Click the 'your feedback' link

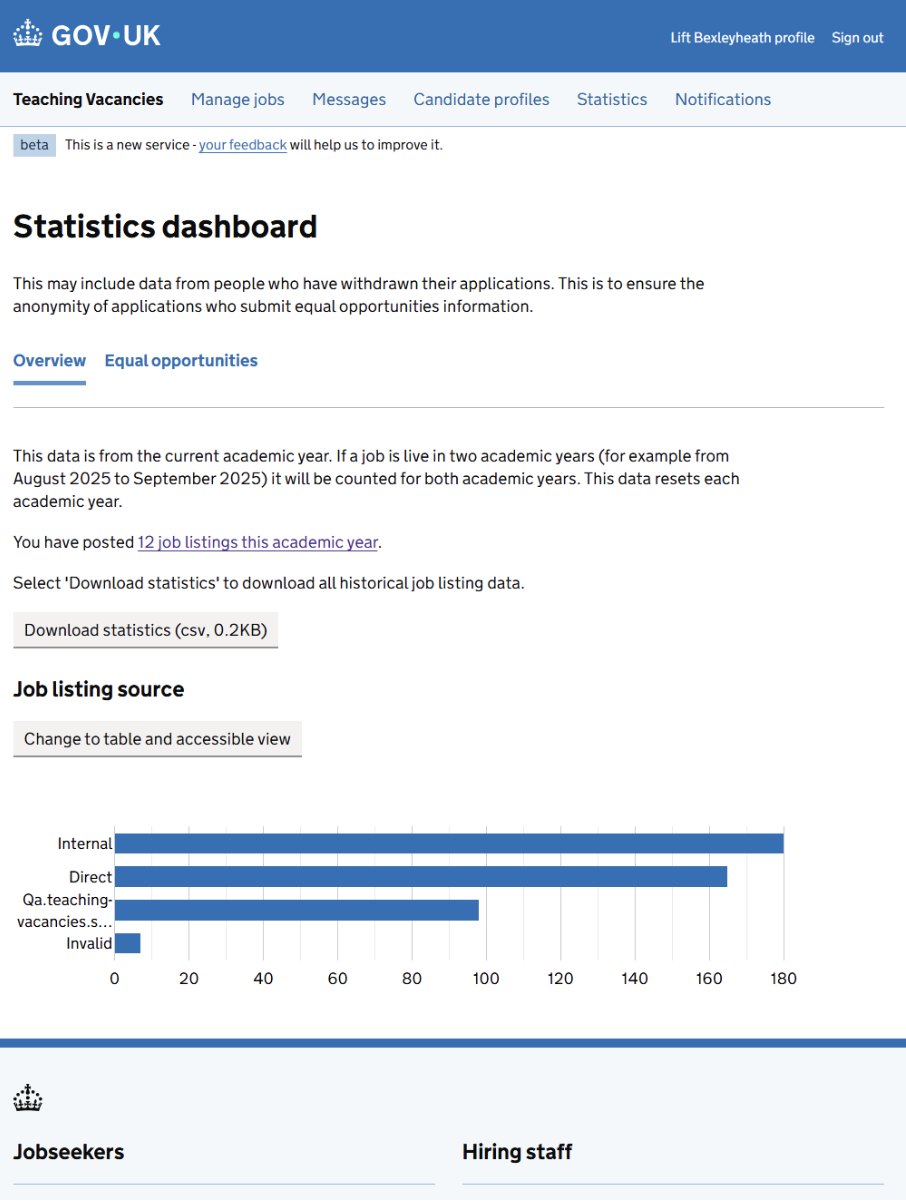243,145
